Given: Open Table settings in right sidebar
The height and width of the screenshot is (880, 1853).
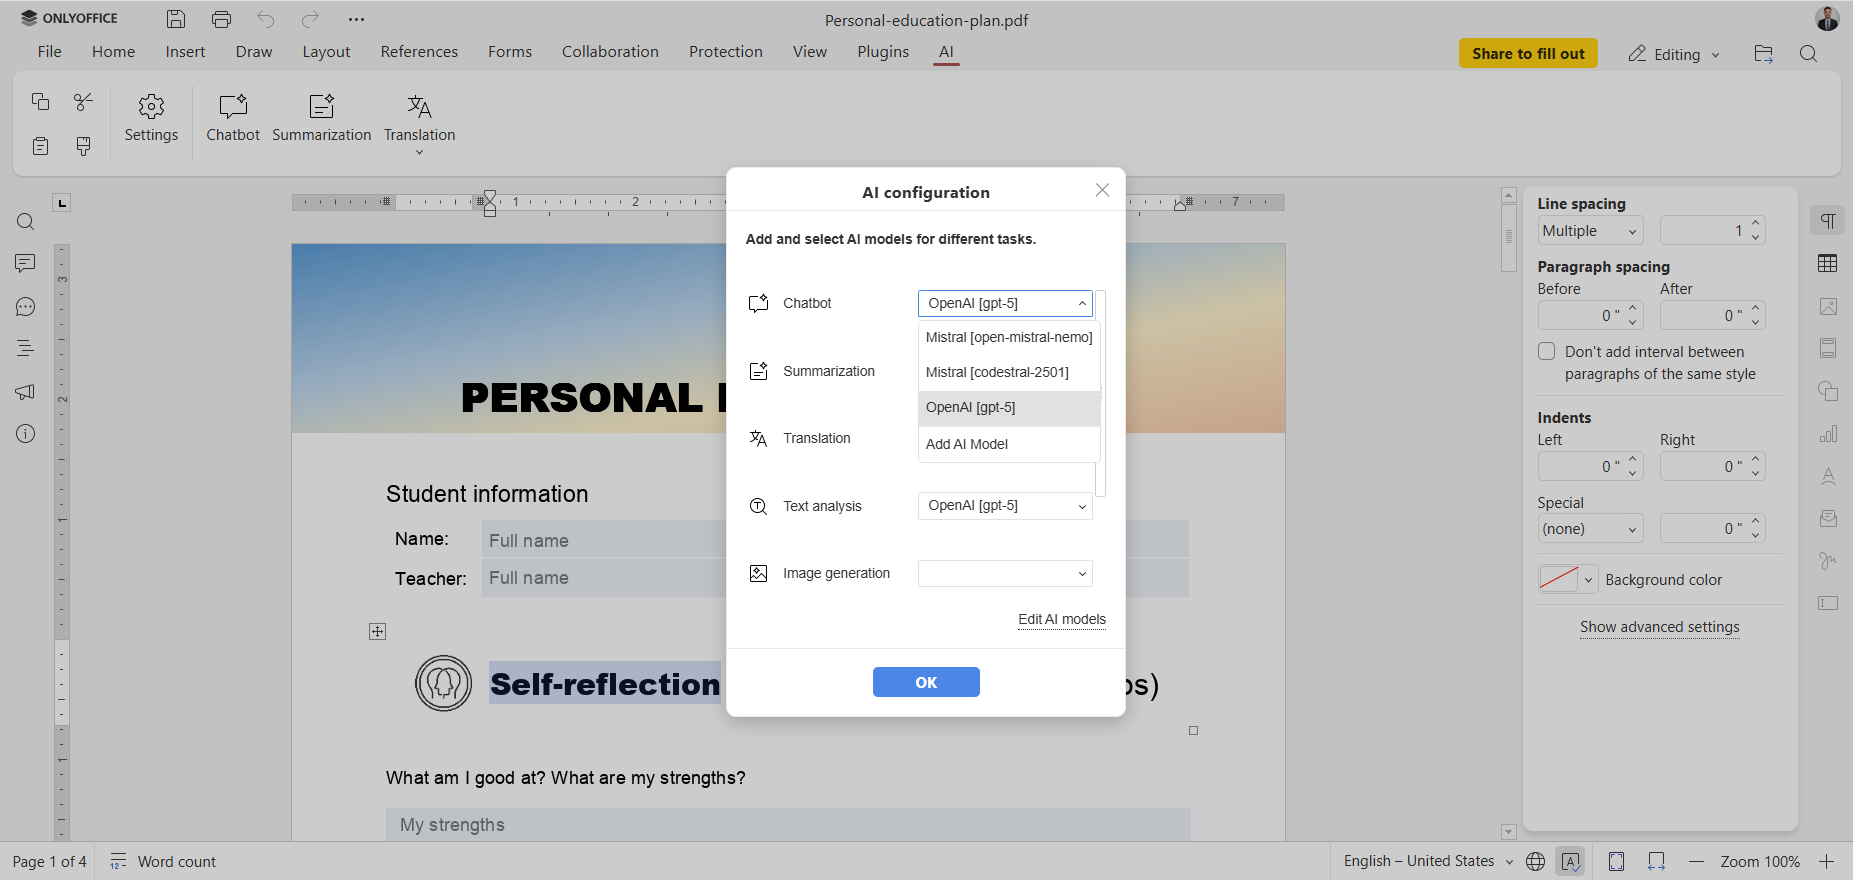Looking at the screenshot, I should (x=1828, y=263).
